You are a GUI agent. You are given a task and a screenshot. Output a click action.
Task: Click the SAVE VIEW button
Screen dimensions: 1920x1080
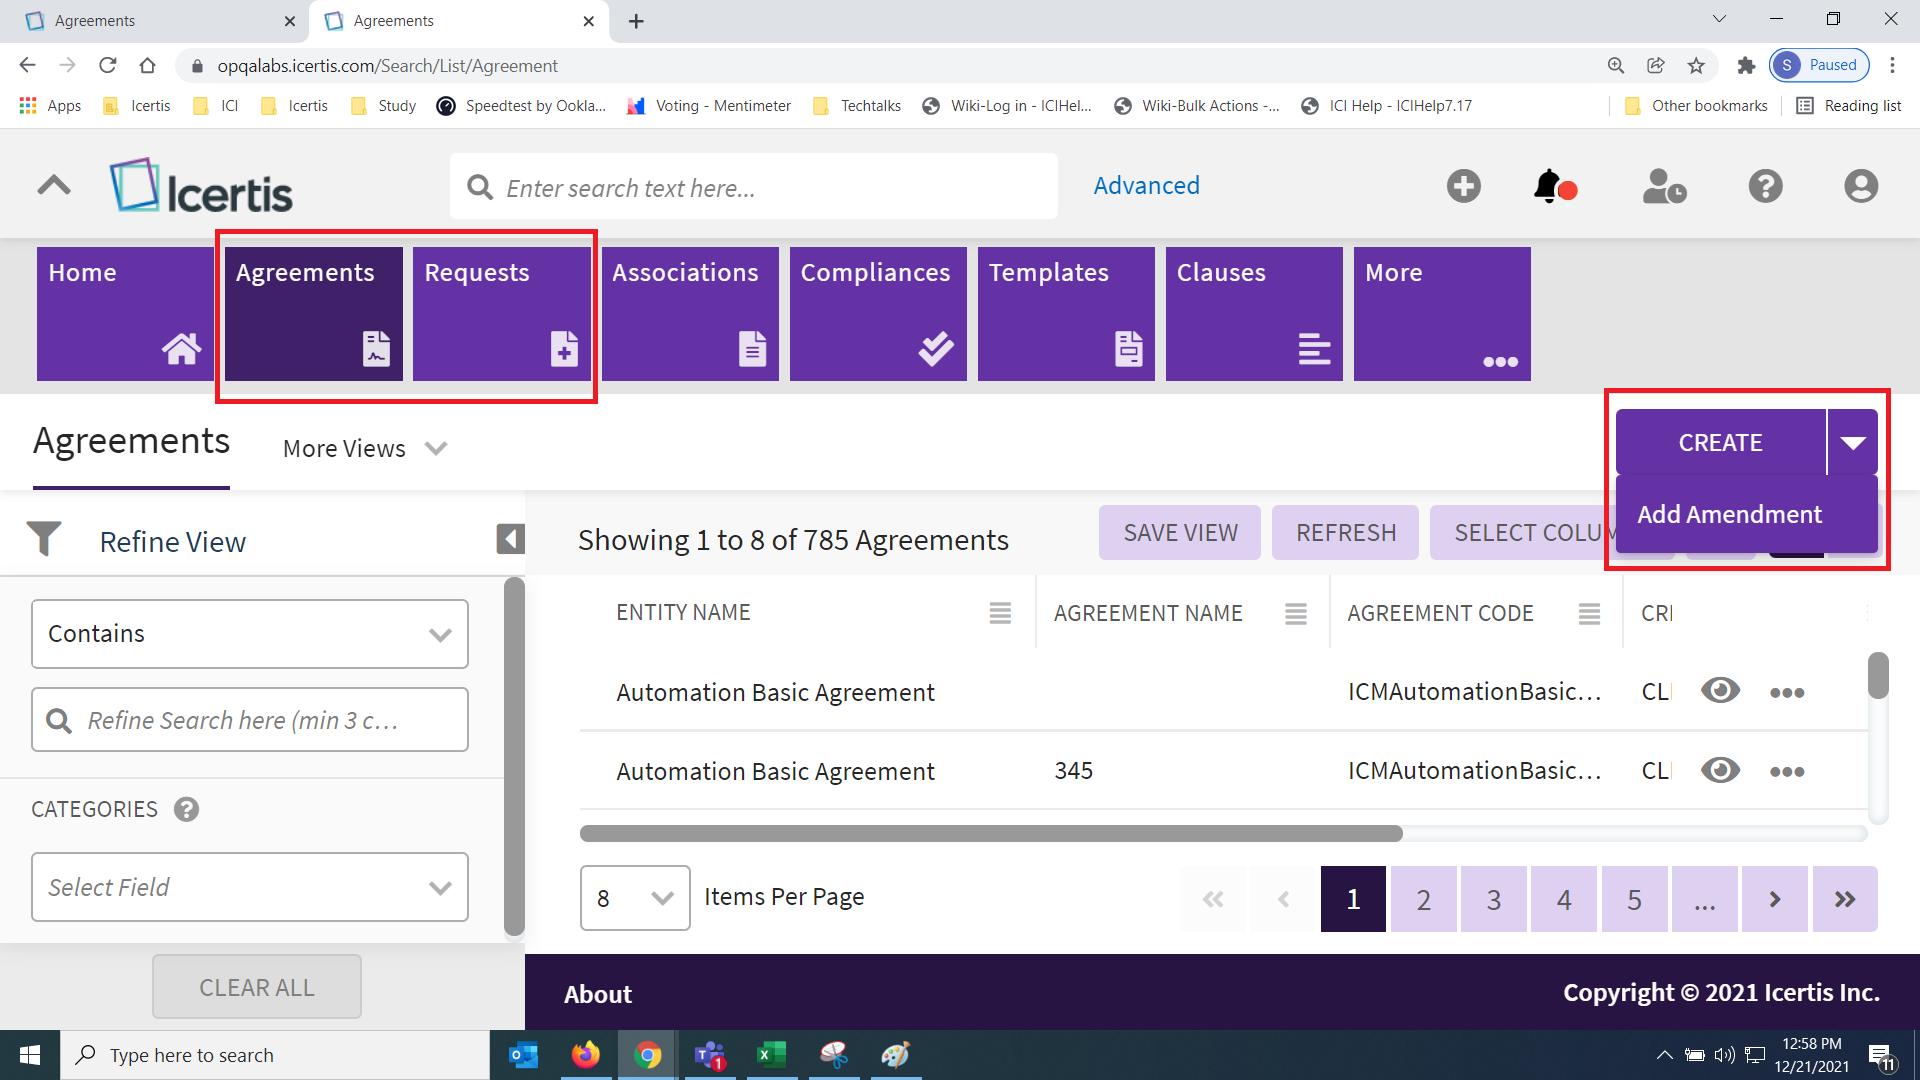click(x=1180, y=533)
